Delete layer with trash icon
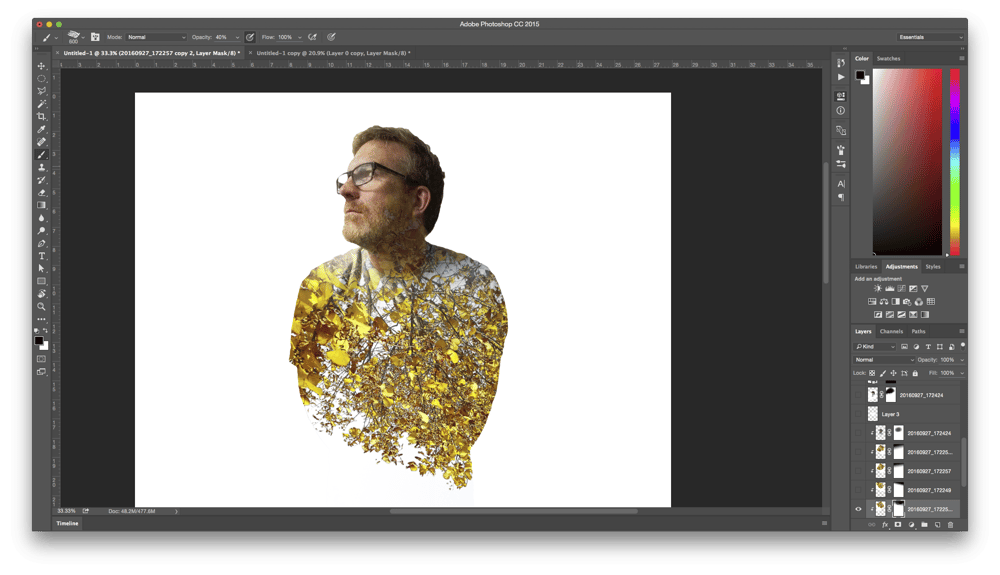Viewport: 1000px width, 575px height. click(x=950, y=525)
